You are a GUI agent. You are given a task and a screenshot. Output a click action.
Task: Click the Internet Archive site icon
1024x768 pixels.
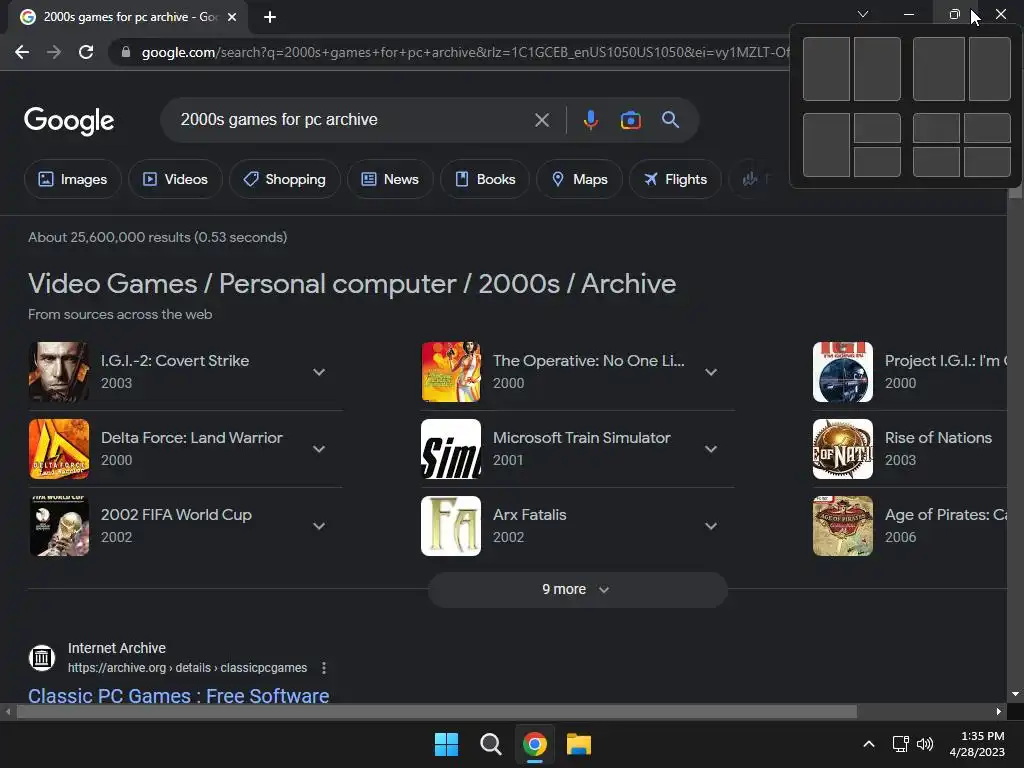tap(42, 658)
